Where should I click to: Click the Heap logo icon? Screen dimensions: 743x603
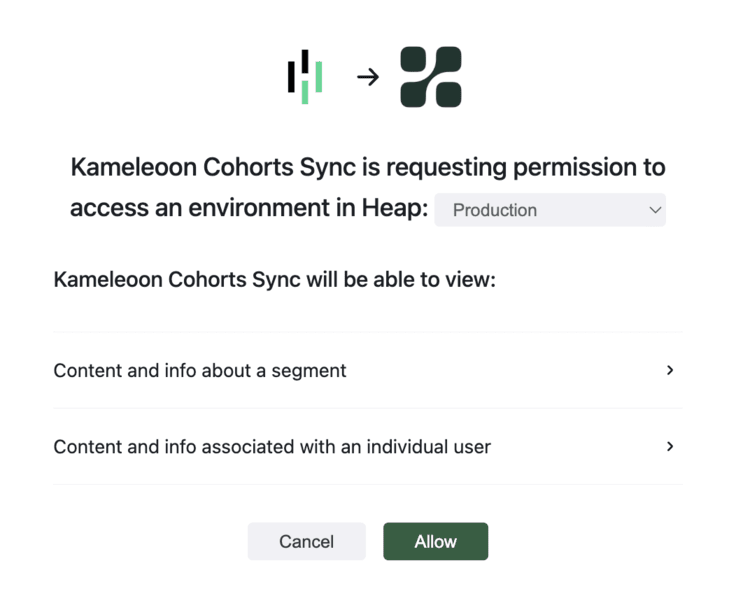[305, 77]
